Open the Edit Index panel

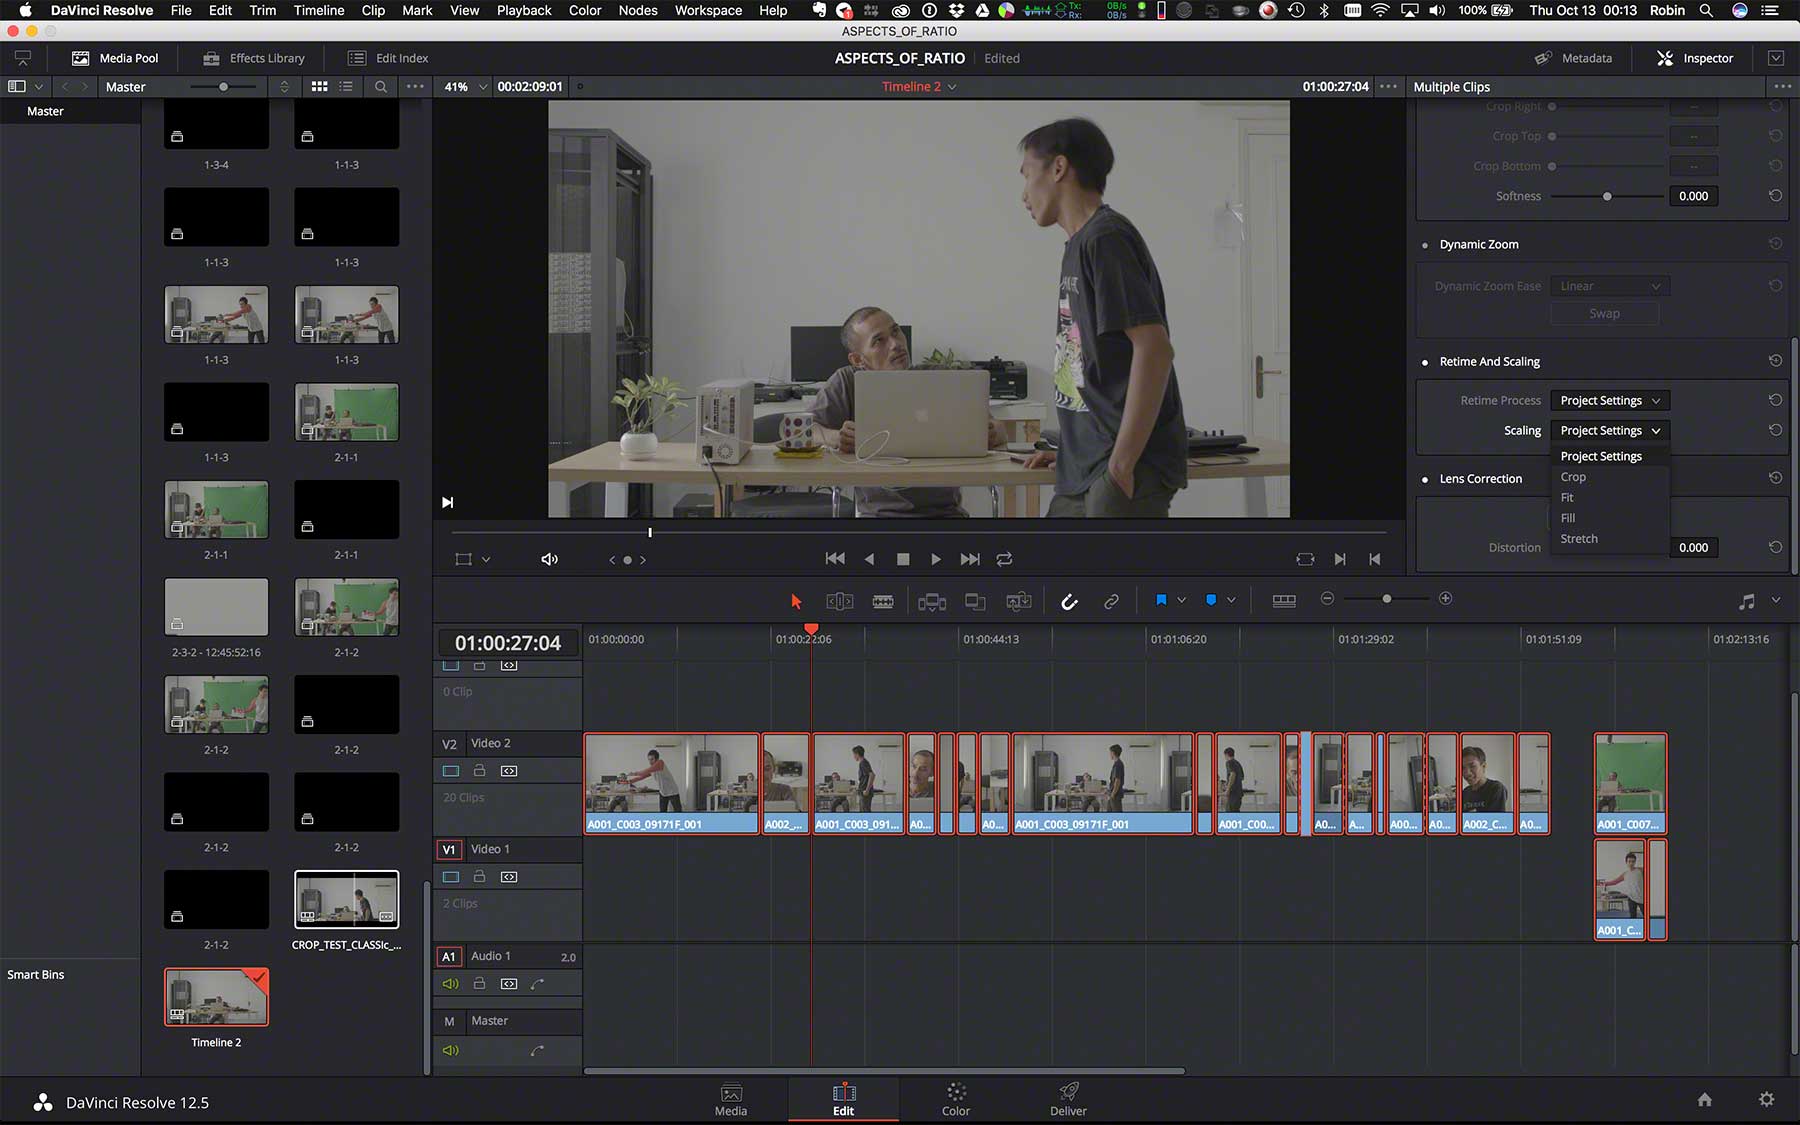click(x=388, y=58)
